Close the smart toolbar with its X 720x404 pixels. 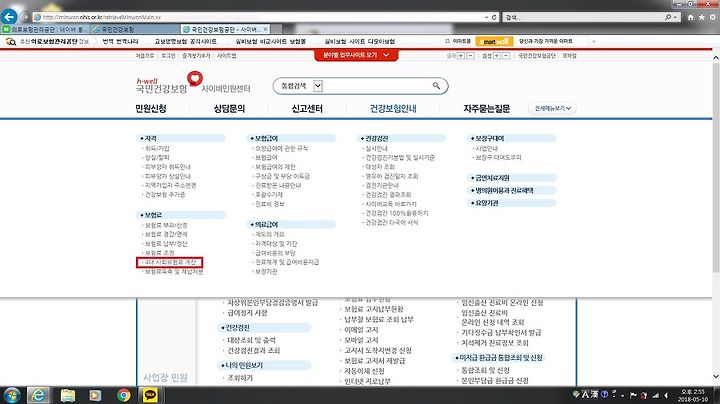[x=594, y=41]
